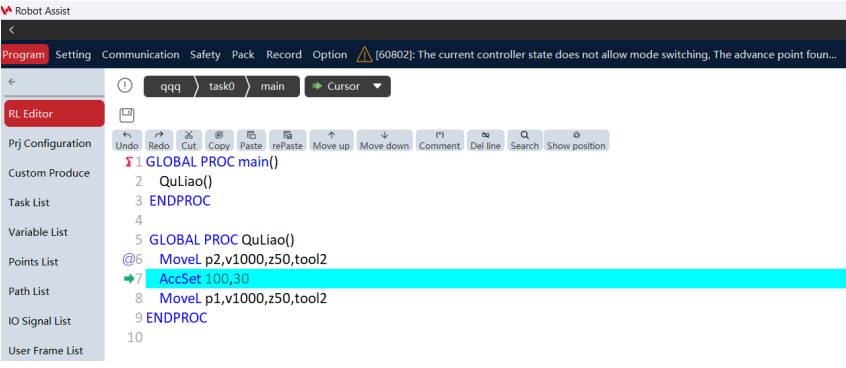Screen dimensions: 846x368
Task: Open Search in the editor toolbar
Action: click(524, 140)
